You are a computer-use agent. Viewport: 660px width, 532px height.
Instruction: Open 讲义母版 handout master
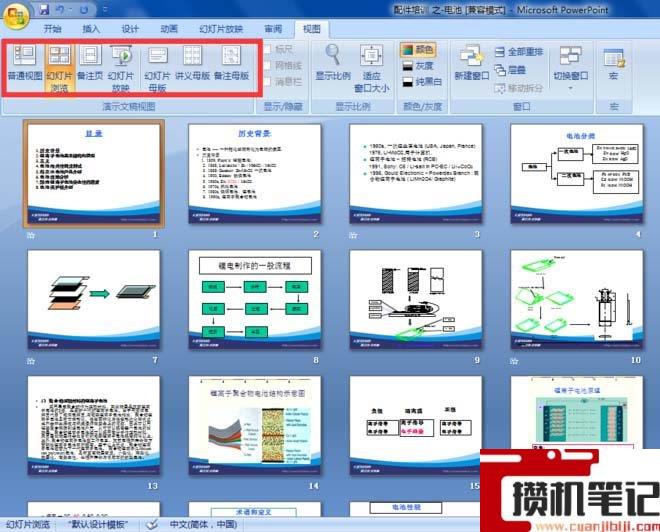(x=192, y=64)
